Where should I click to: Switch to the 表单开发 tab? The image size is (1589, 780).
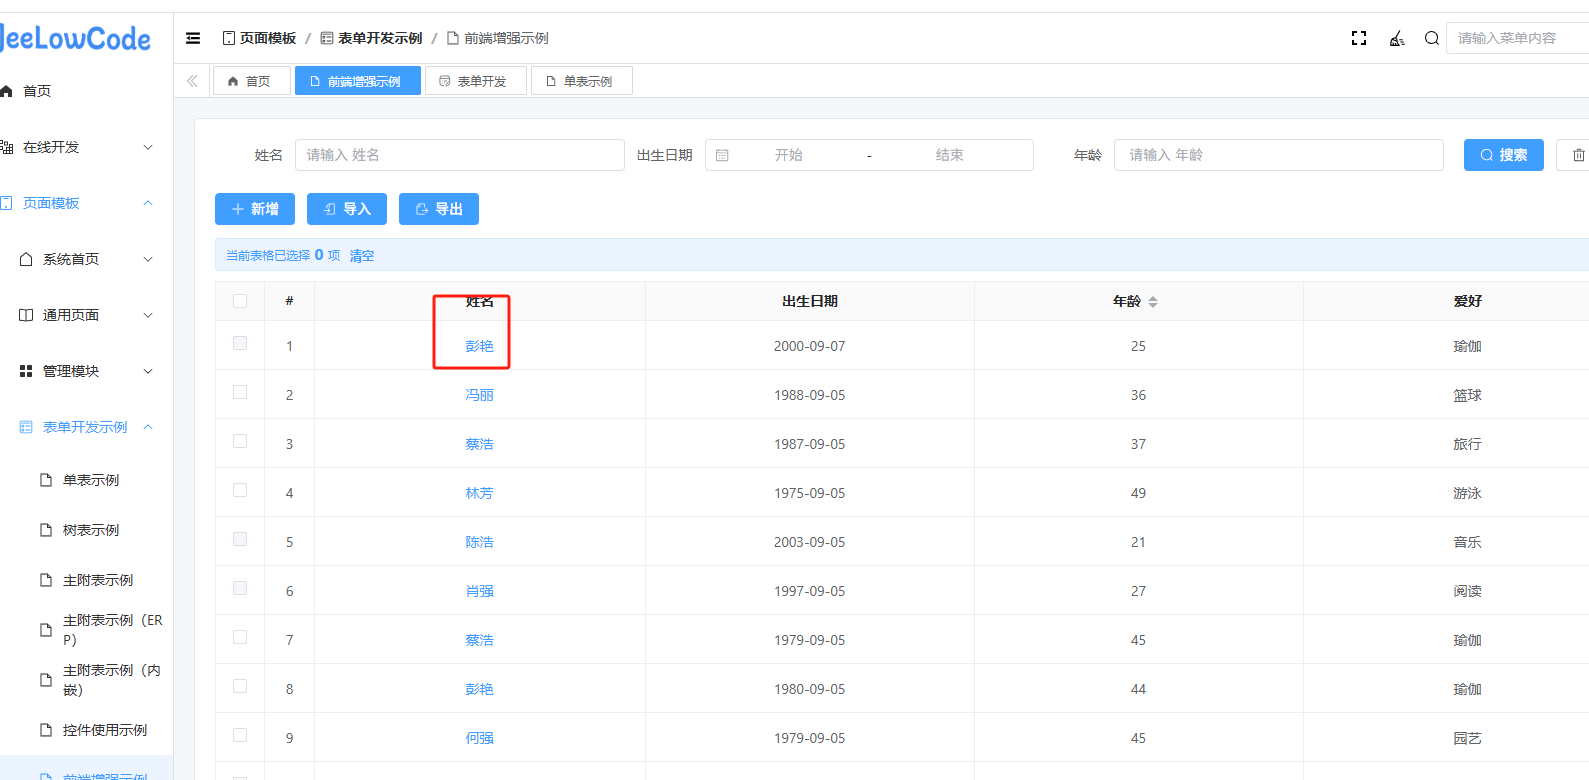(x=475, y=81)
